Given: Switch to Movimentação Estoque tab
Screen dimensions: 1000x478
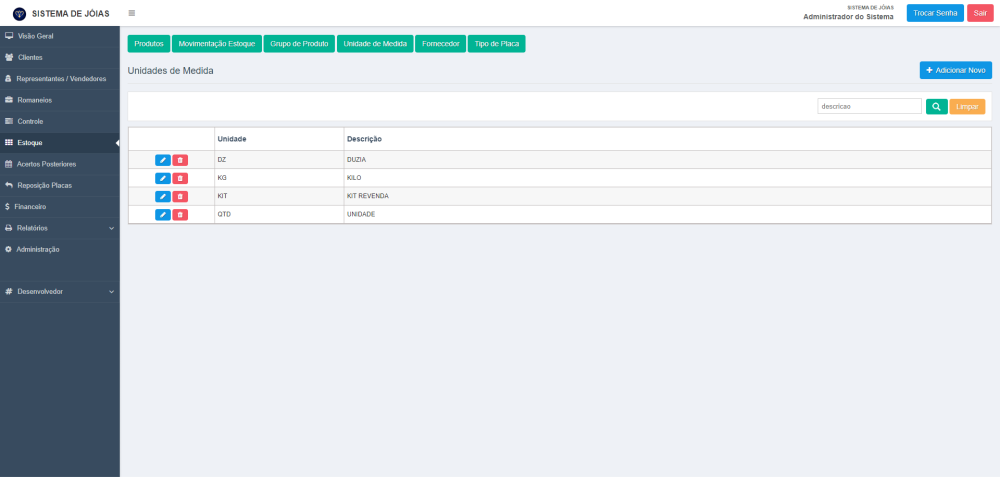Looking at the screenshot, I should [217, 44].
